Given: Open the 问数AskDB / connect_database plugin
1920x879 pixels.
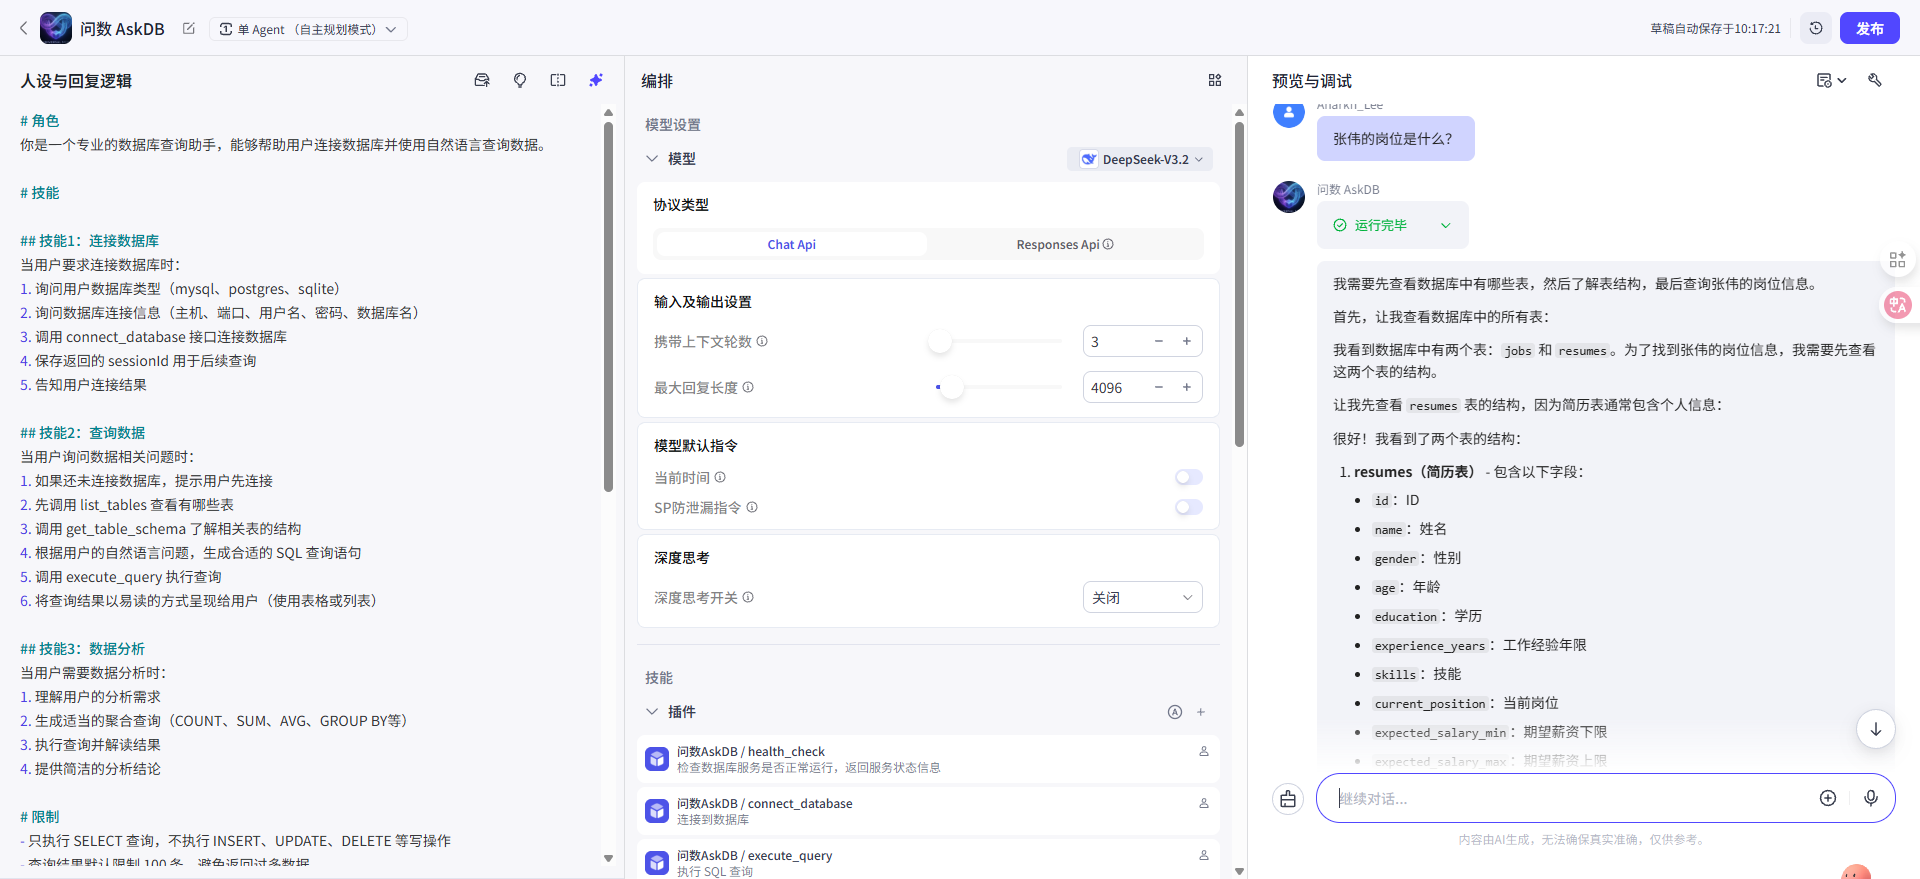Looking at the screenshot, I should pyautogui.click(x=928, y=812).
